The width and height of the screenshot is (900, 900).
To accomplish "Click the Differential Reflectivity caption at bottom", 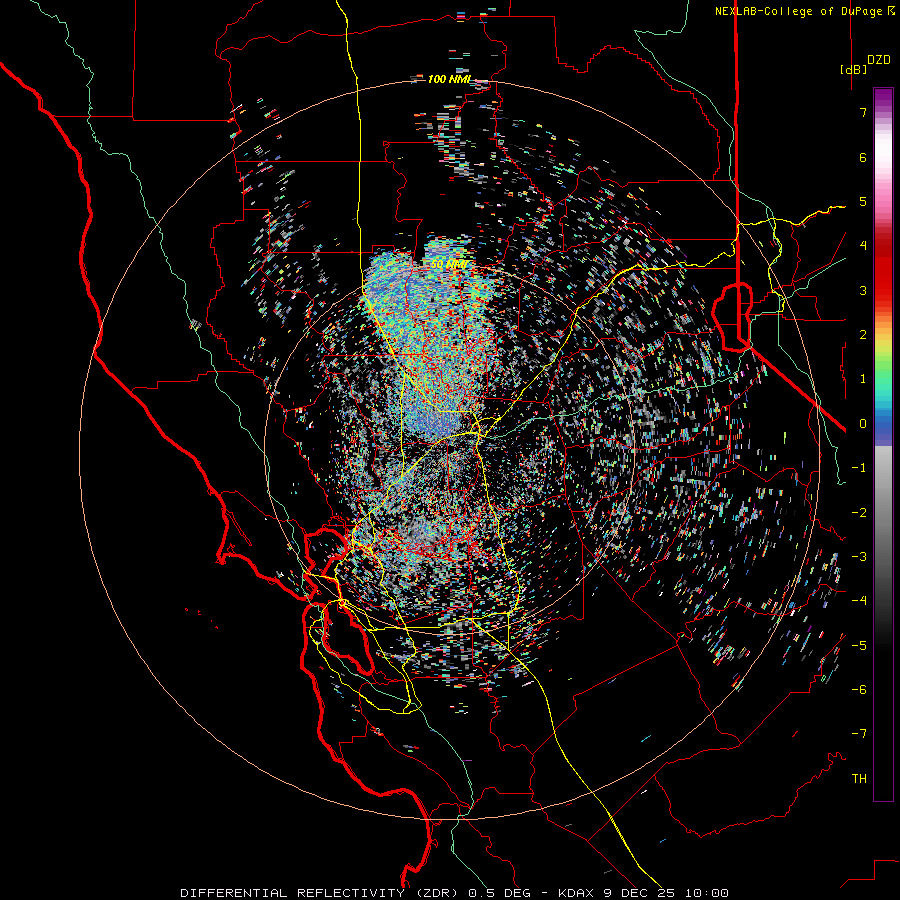I will (x=455, y=893).
